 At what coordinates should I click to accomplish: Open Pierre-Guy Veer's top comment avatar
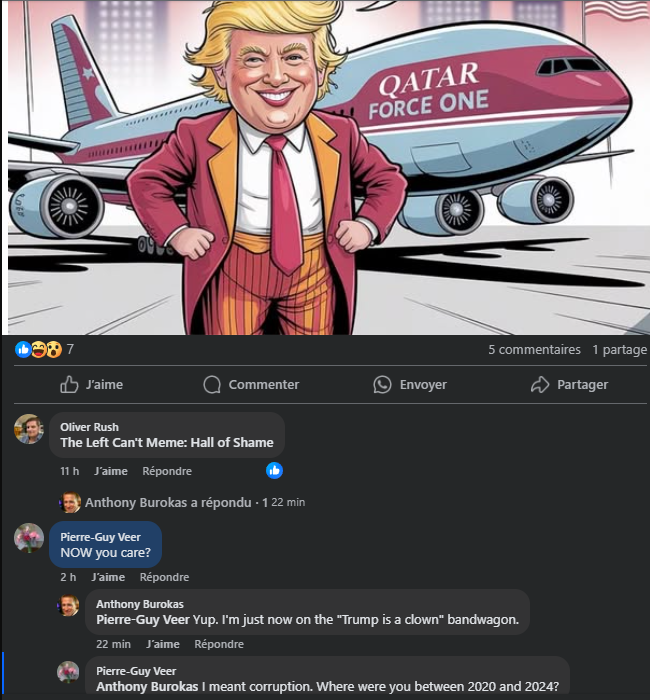point(29,538)
